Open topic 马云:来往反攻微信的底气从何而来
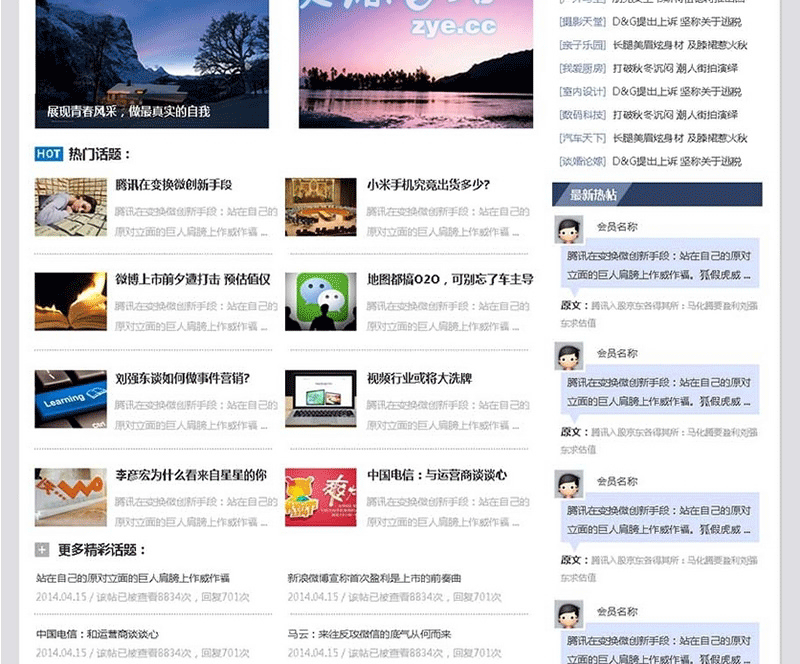 (x=369, y=634)
